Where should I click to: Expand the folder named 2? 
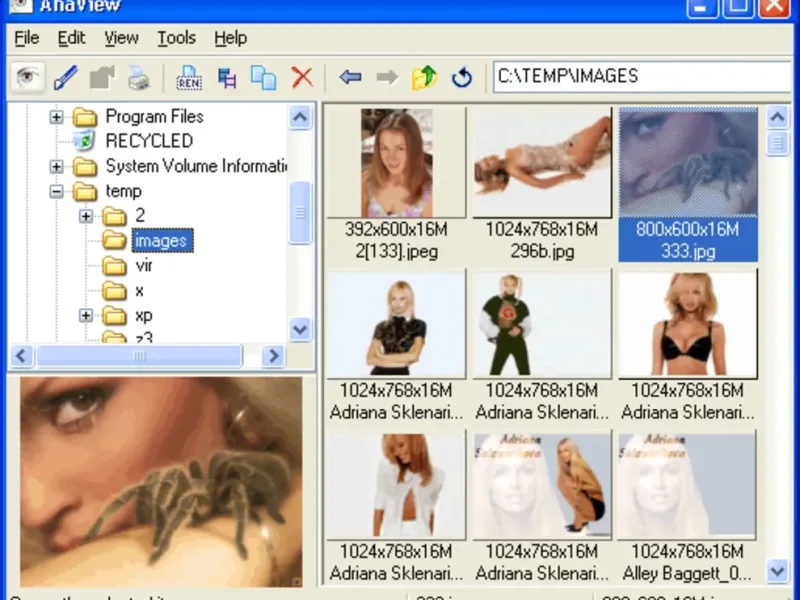click(86, 216)
